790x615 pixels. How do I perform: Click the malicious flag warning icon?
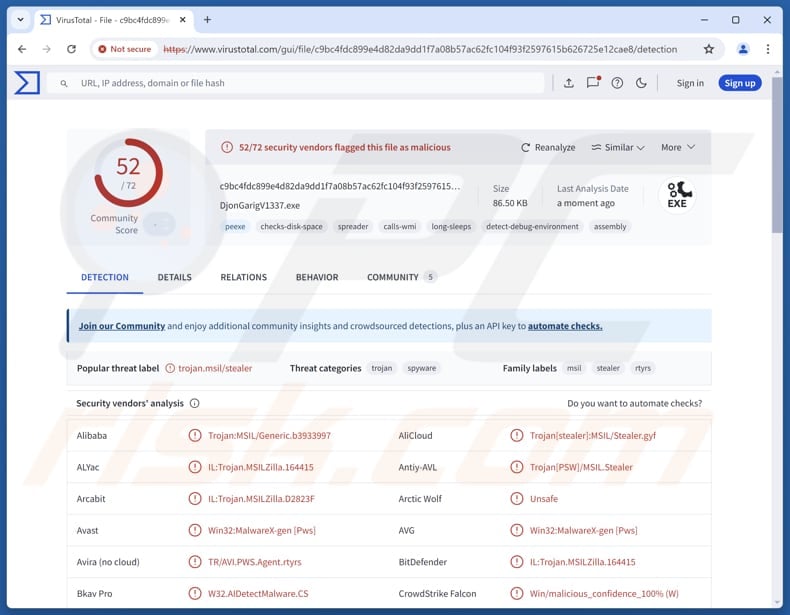point(227,147)
